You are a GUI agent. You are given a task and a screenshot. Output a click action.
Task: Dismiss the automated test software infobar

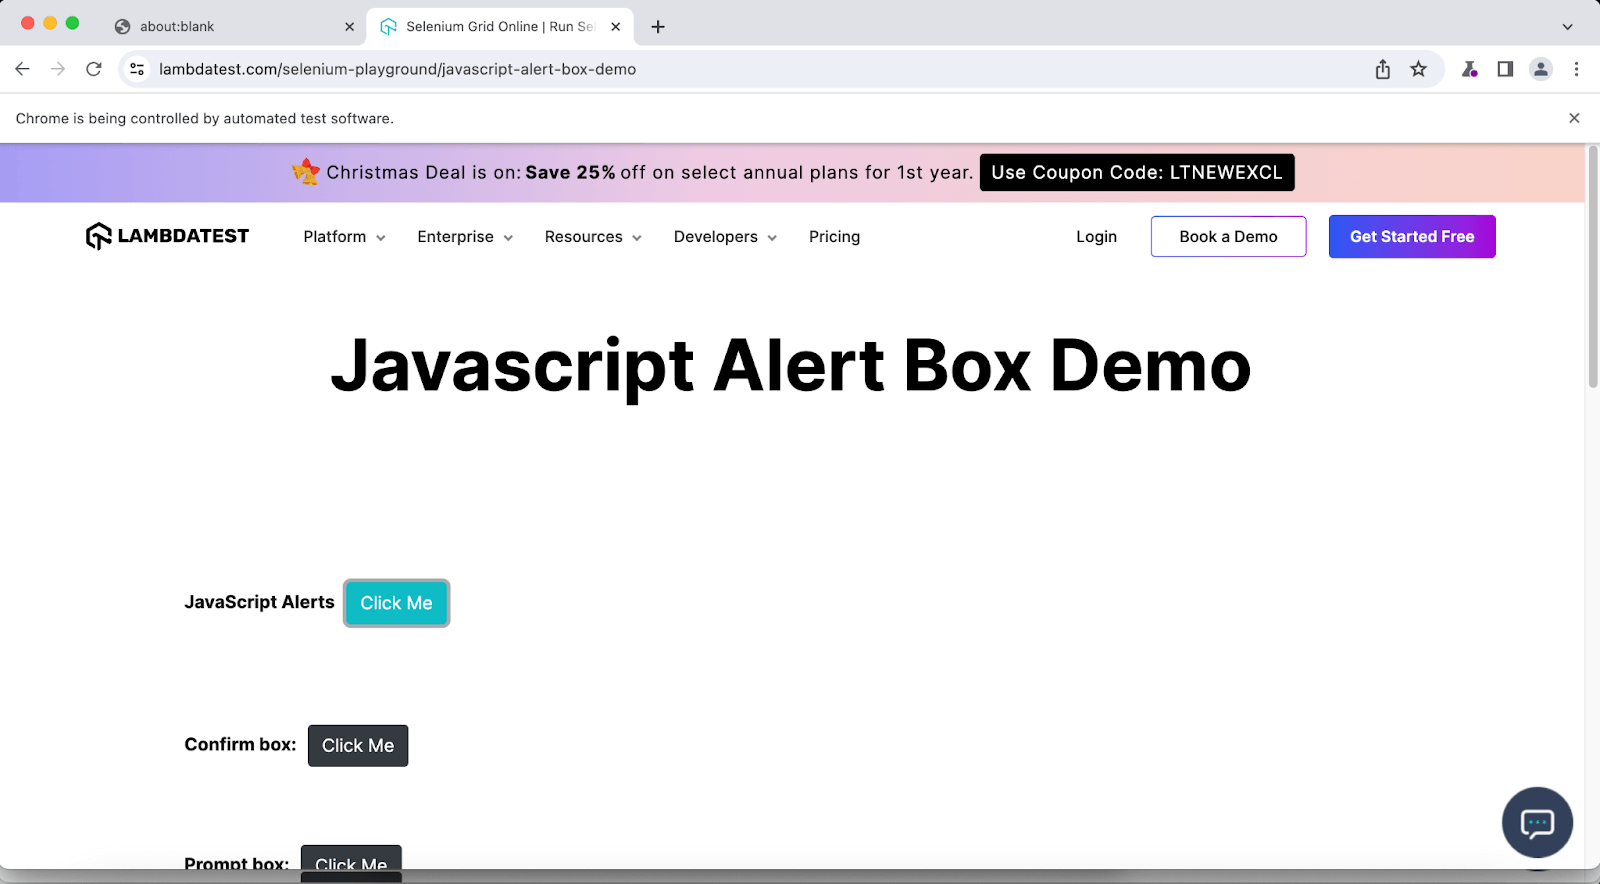tap(1574, 118)
